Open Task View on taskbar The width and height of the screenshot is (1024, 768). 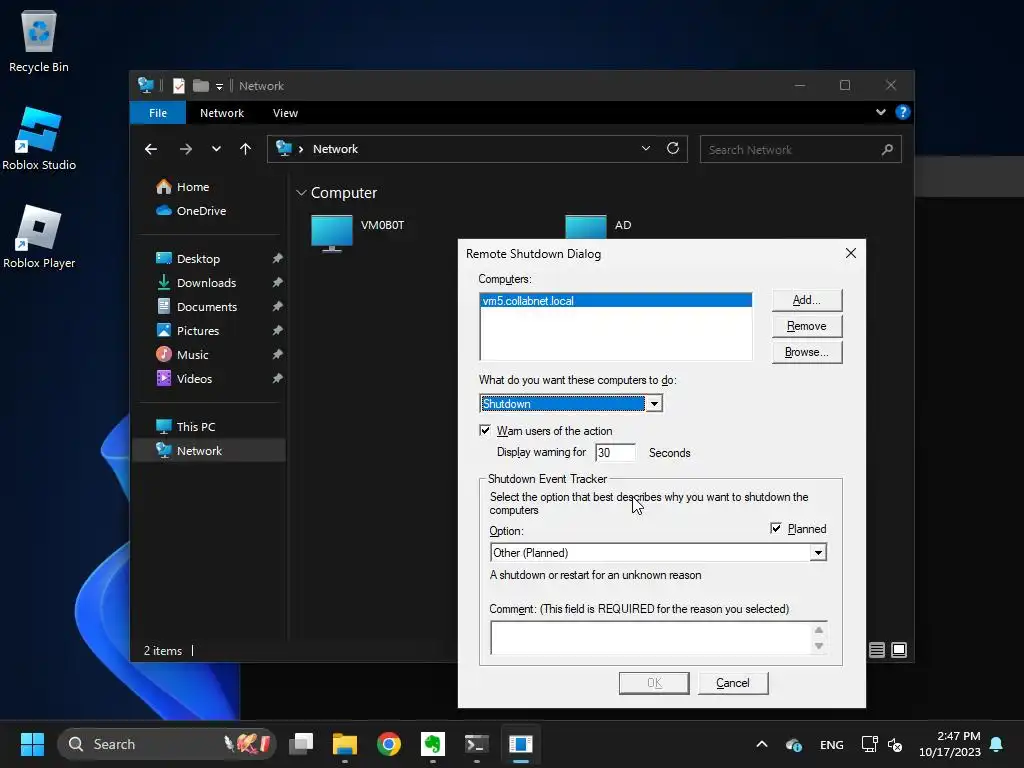tap(301, 744)
